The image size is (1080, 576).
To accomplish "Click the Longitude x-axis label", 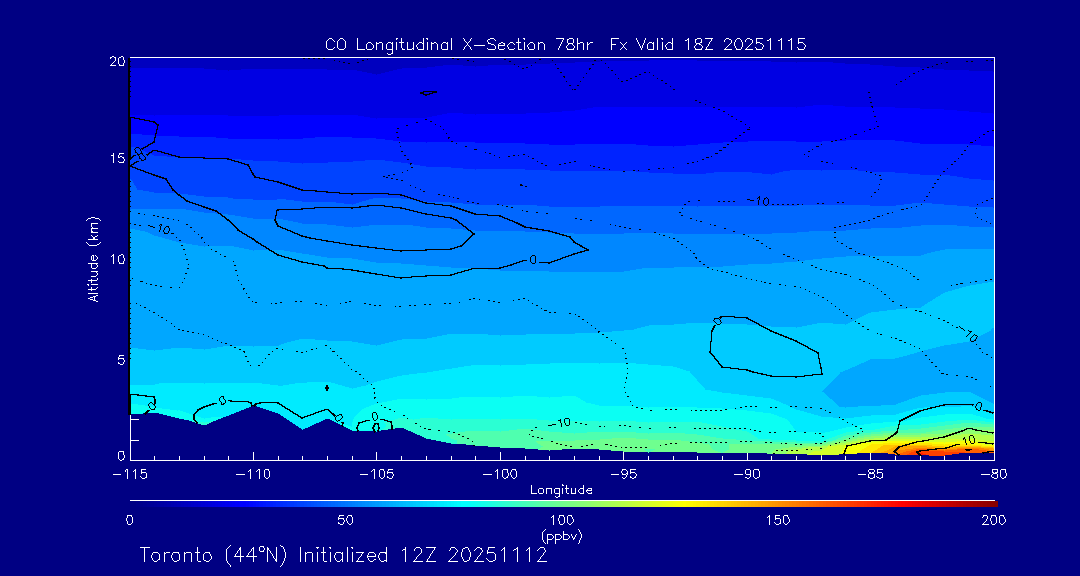I will point(561,490).
